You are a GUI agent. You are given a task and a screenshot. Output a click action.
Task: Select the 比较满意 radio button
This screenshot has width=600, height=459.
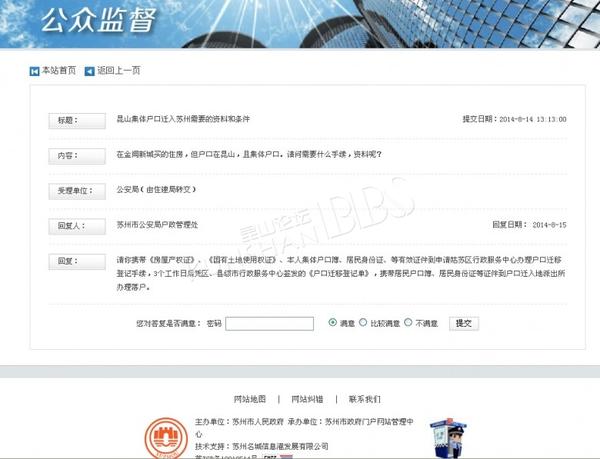coord(364,323)
